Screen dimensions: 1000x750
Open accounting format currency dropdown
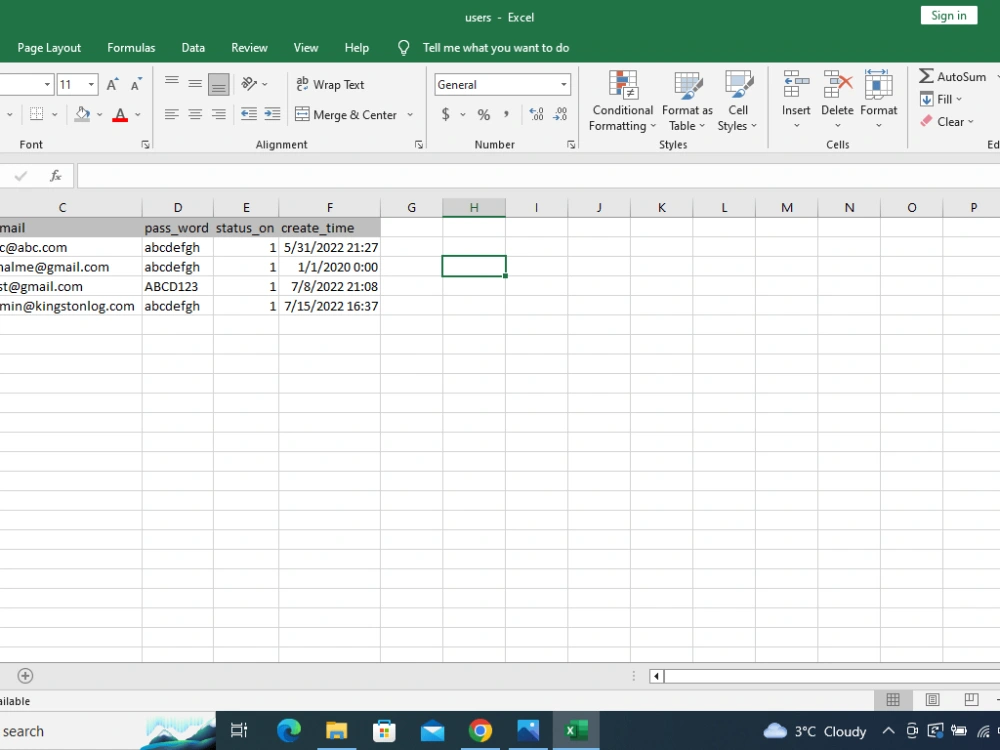coord(462,115)
